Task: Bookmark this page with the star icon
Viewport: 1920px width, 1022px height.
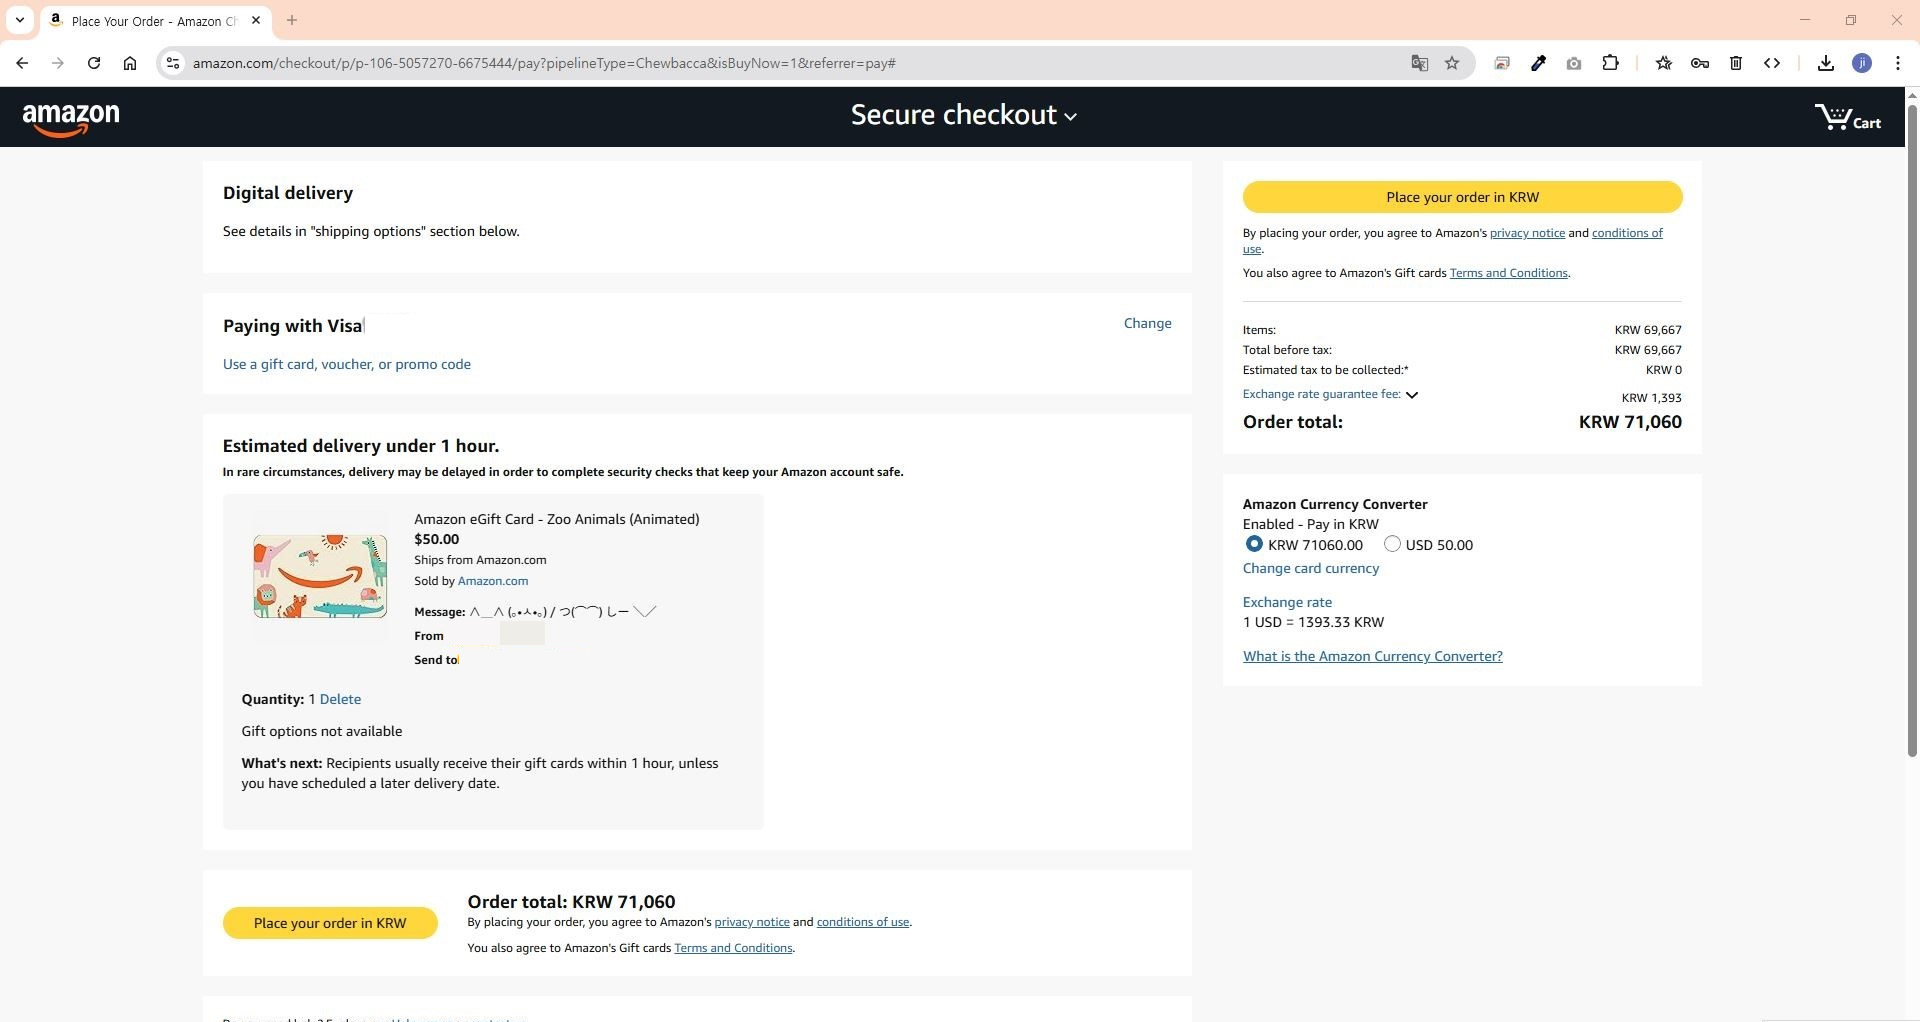Action: [1452, 63]
